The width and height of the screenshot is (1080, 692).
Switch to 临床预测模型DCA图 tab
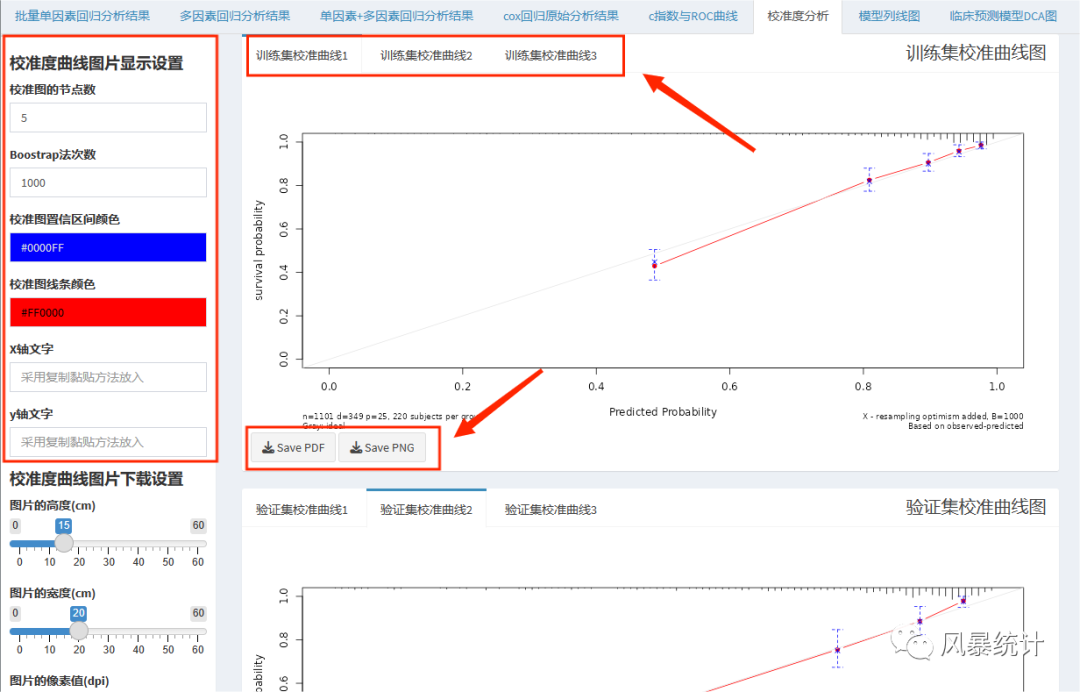(1002, 16)
